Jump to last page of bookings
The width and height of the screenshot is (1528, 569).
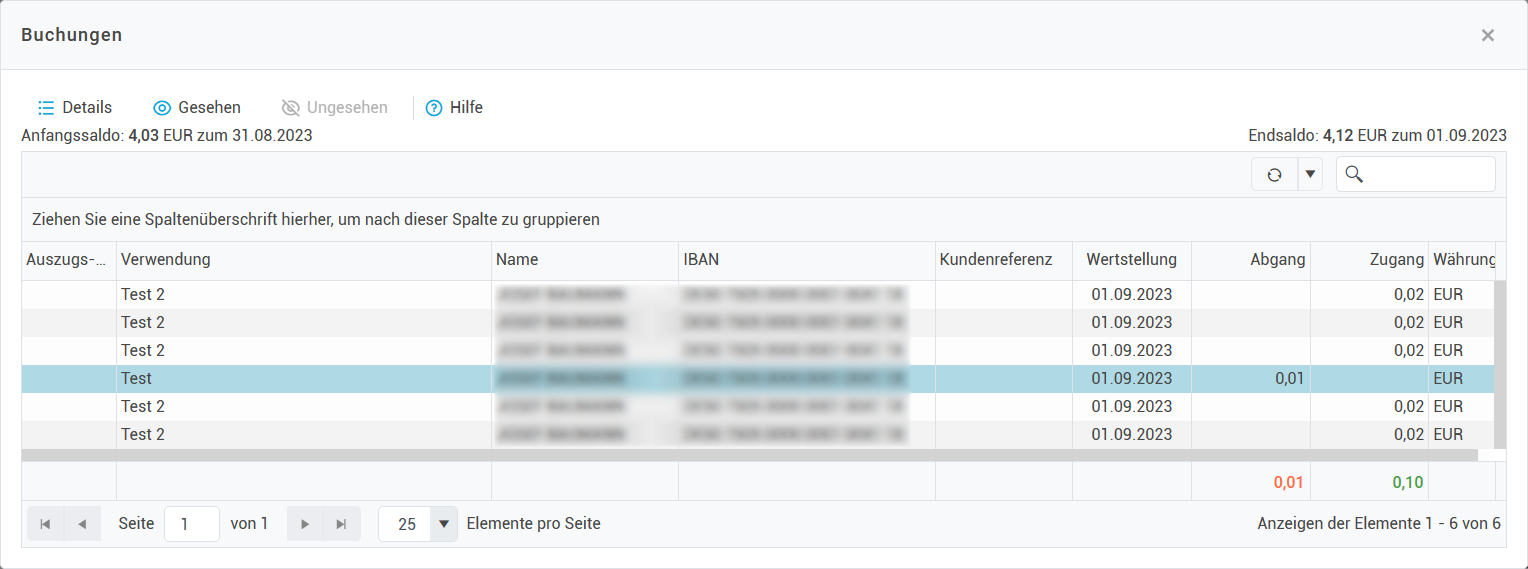pos(341,524)
